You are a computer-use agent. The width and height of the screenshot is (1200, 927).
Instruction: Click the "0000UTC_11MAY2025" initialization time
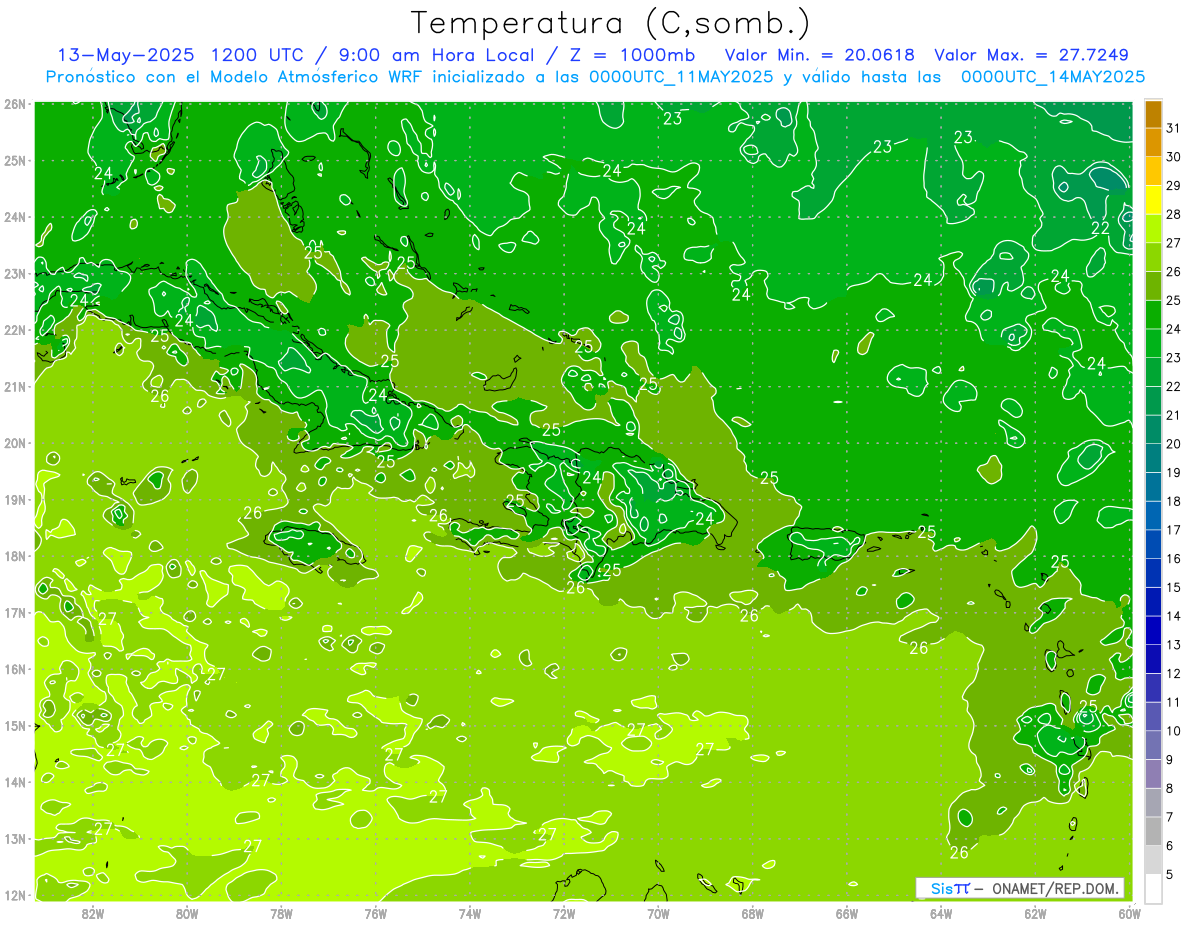click(680, 77)
